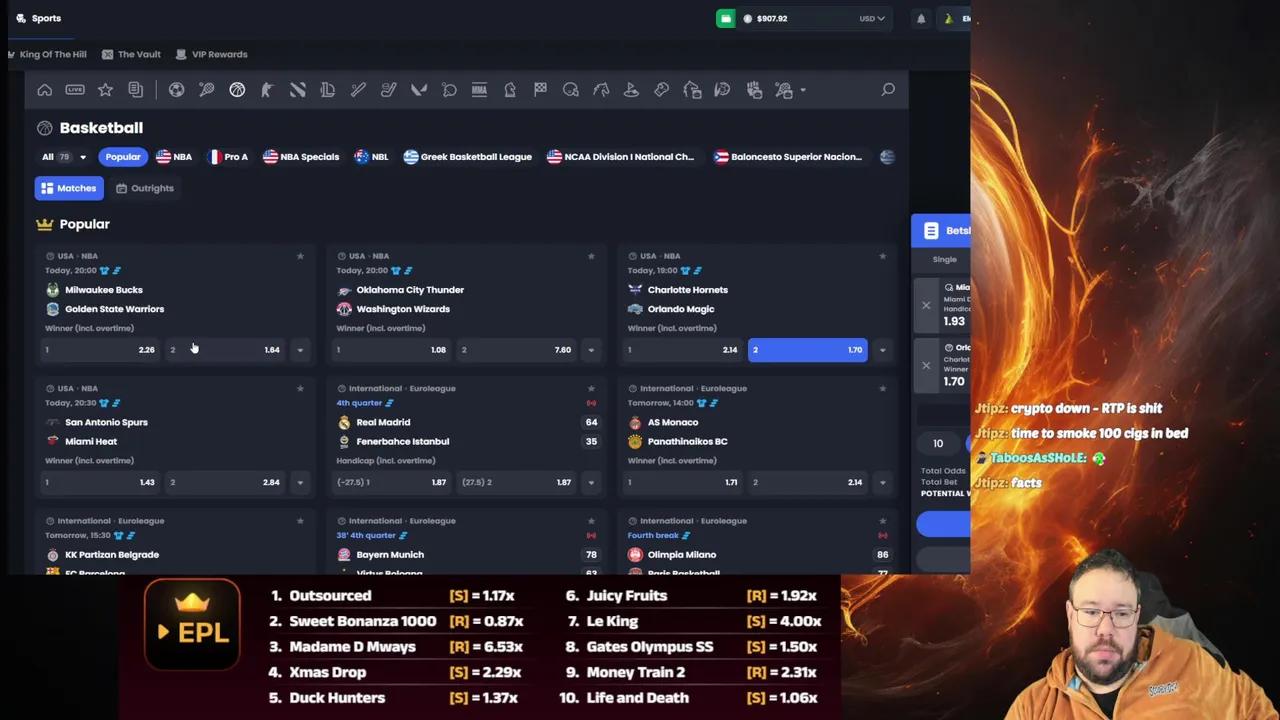Open the VIP Rewards link

[211, 54]
